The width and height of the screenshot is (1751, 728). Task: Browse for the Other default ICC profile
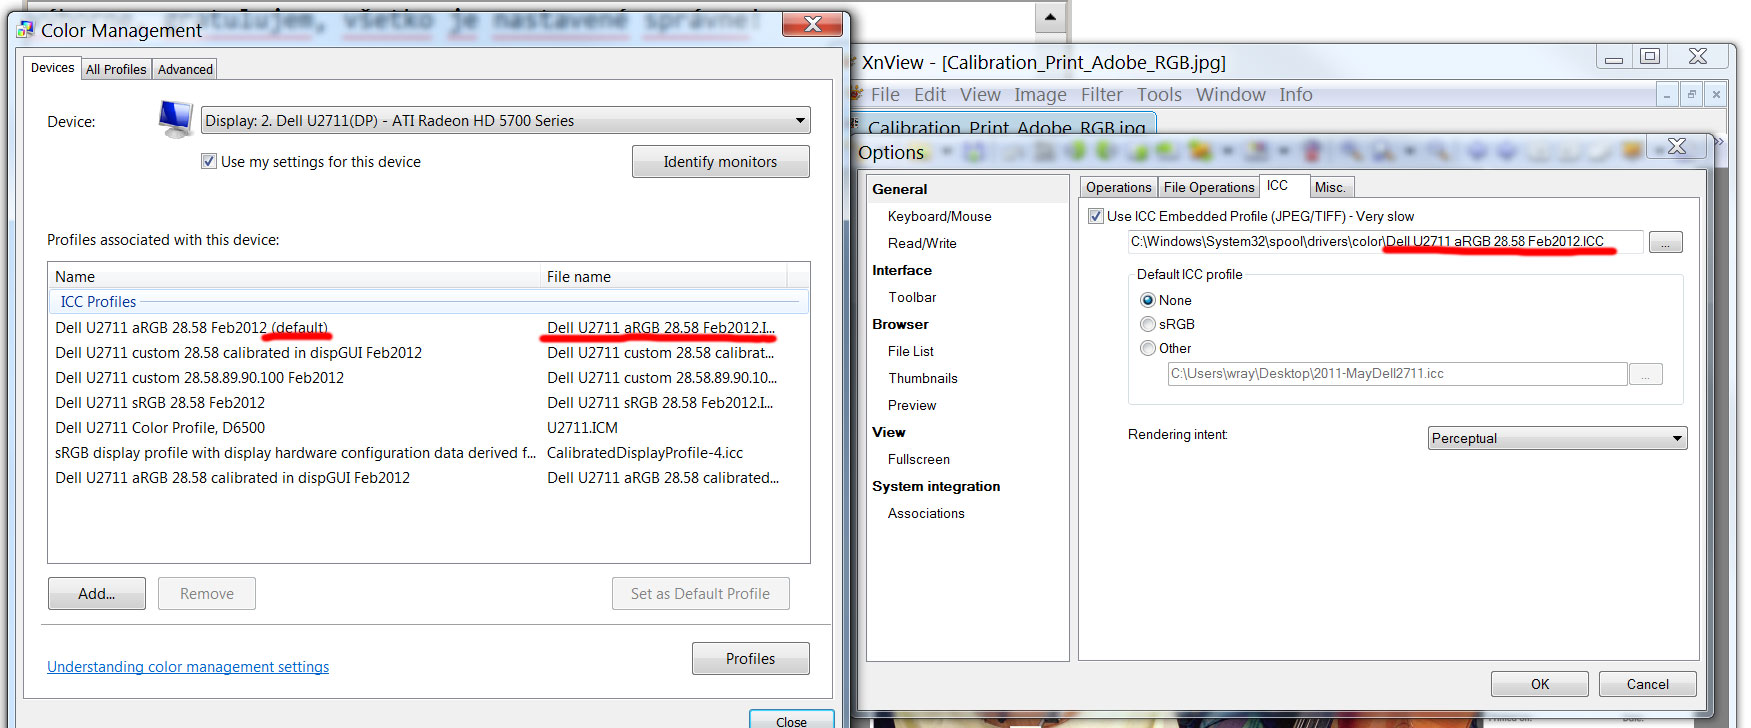click(1645, 374)
